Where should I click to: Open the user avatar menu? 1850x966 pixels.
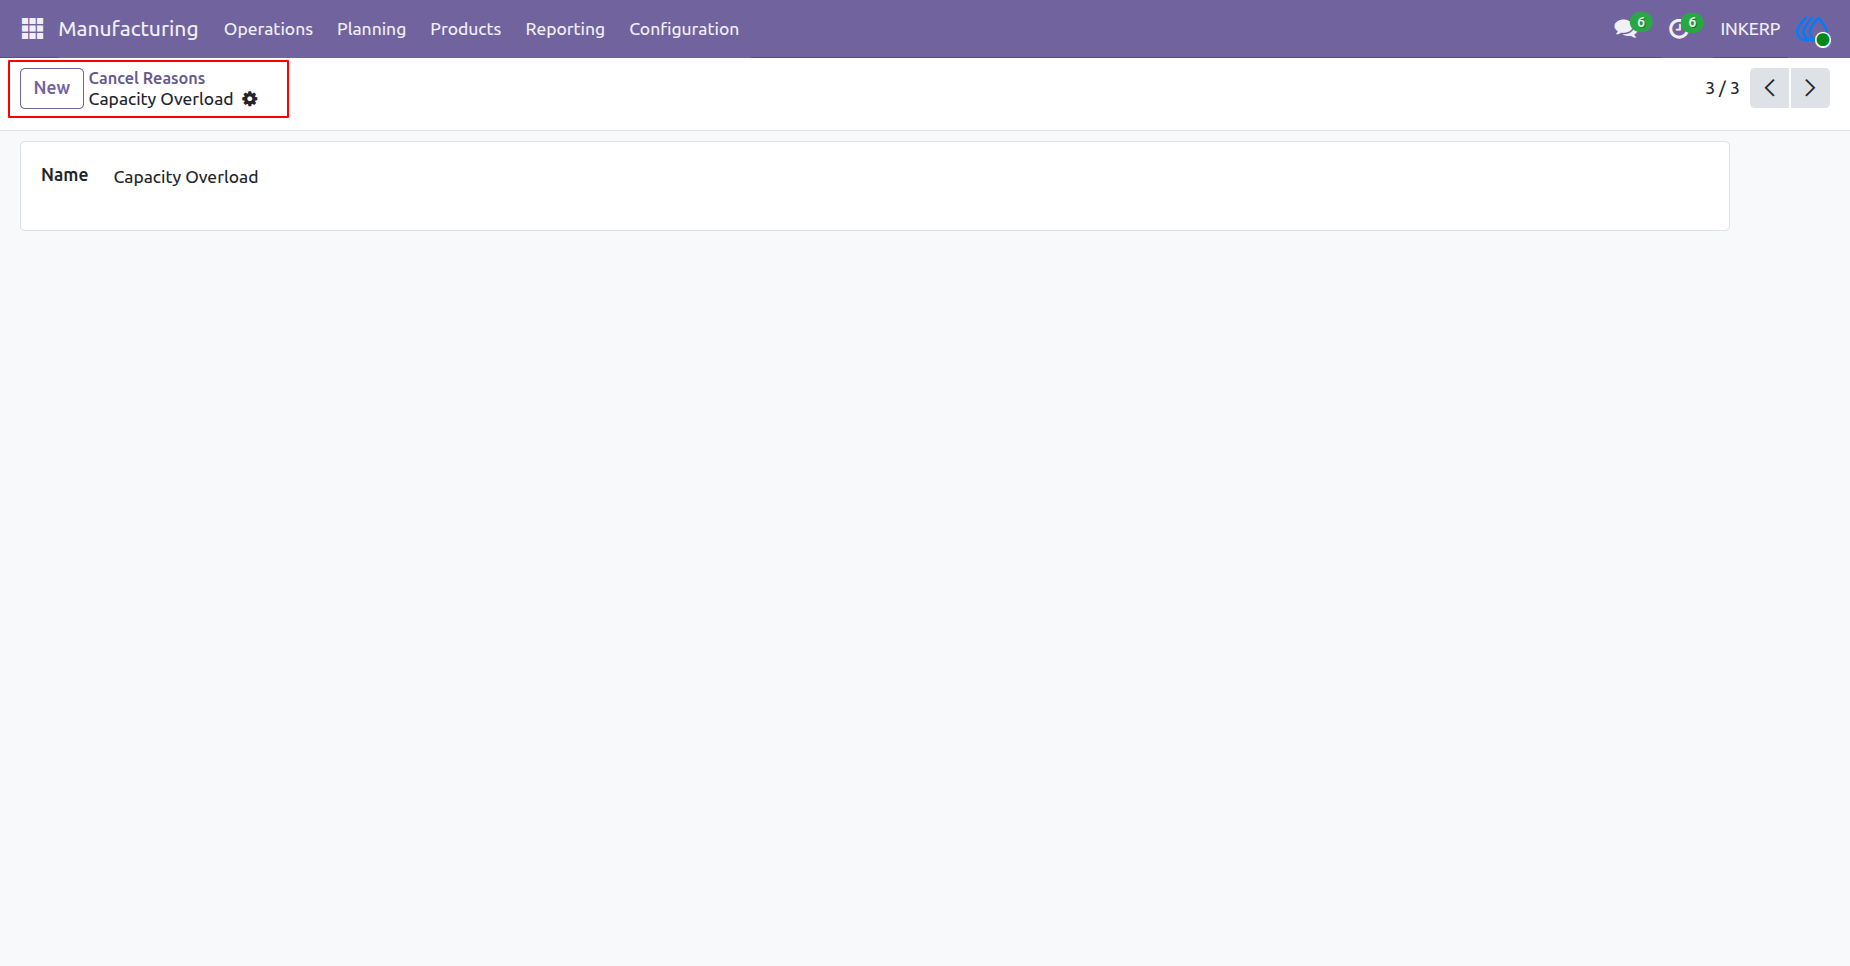pos(1813,29)
